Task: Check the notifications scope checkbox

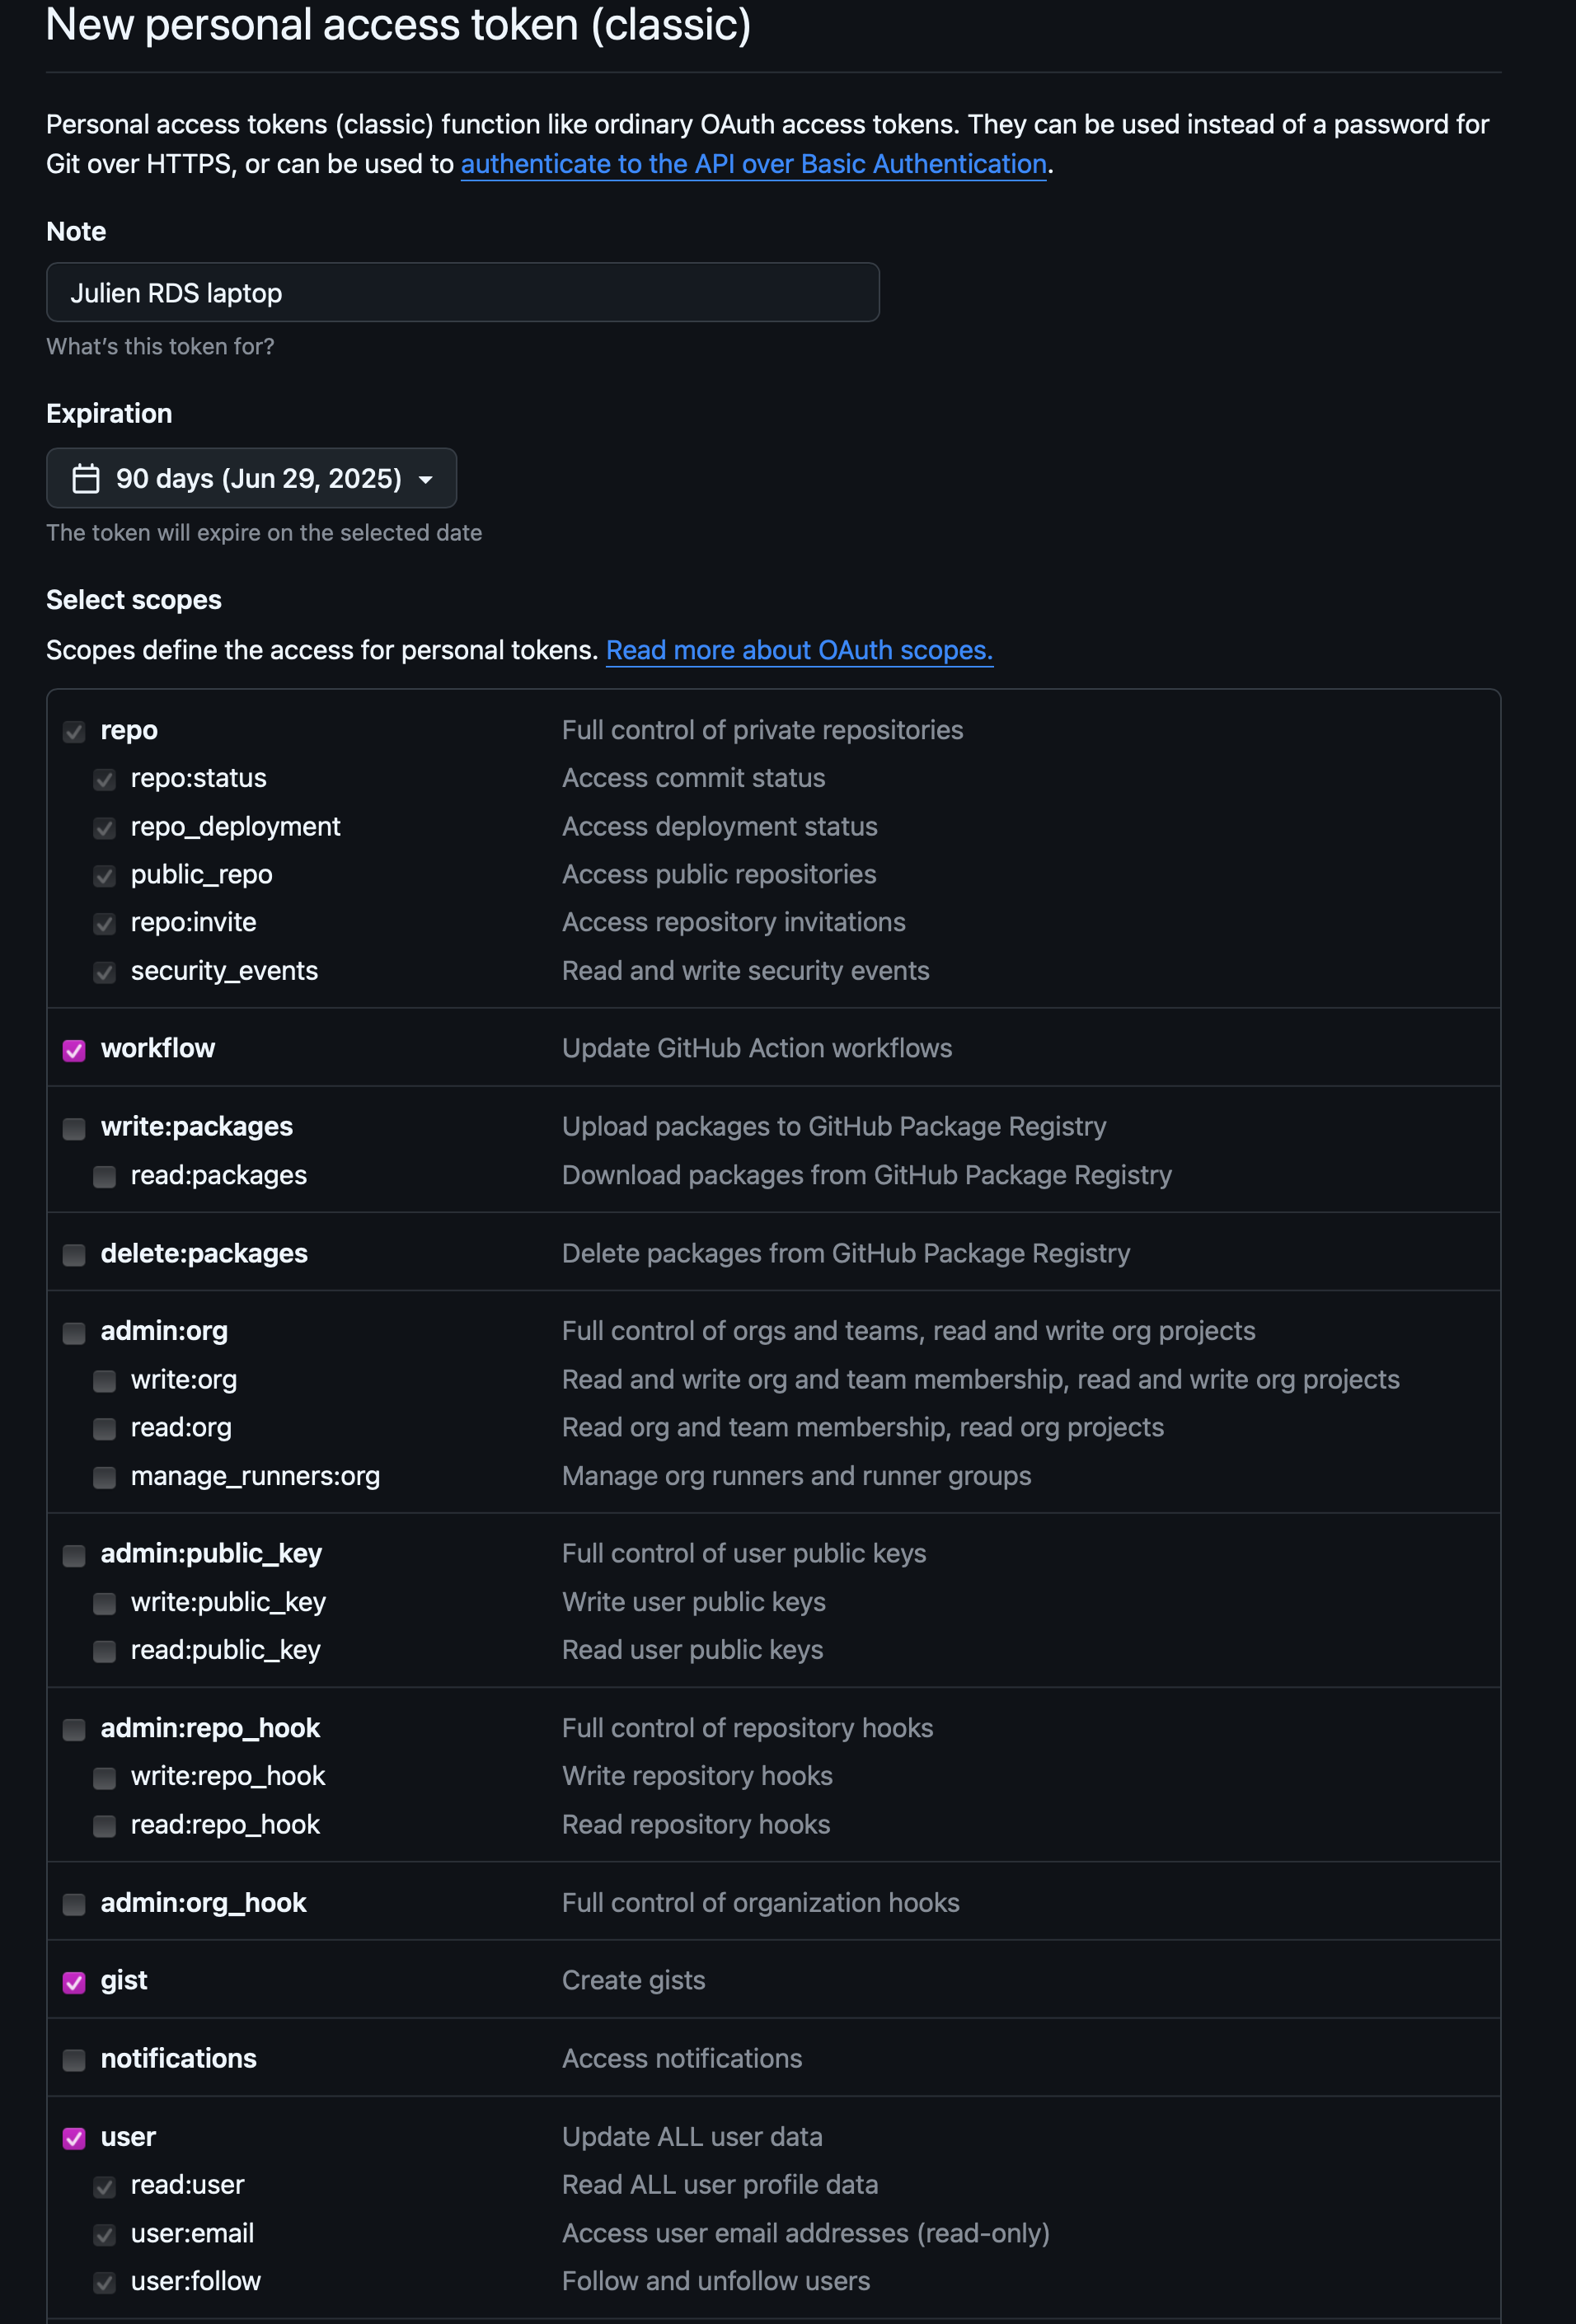Action: click(x=74, y=2060)
